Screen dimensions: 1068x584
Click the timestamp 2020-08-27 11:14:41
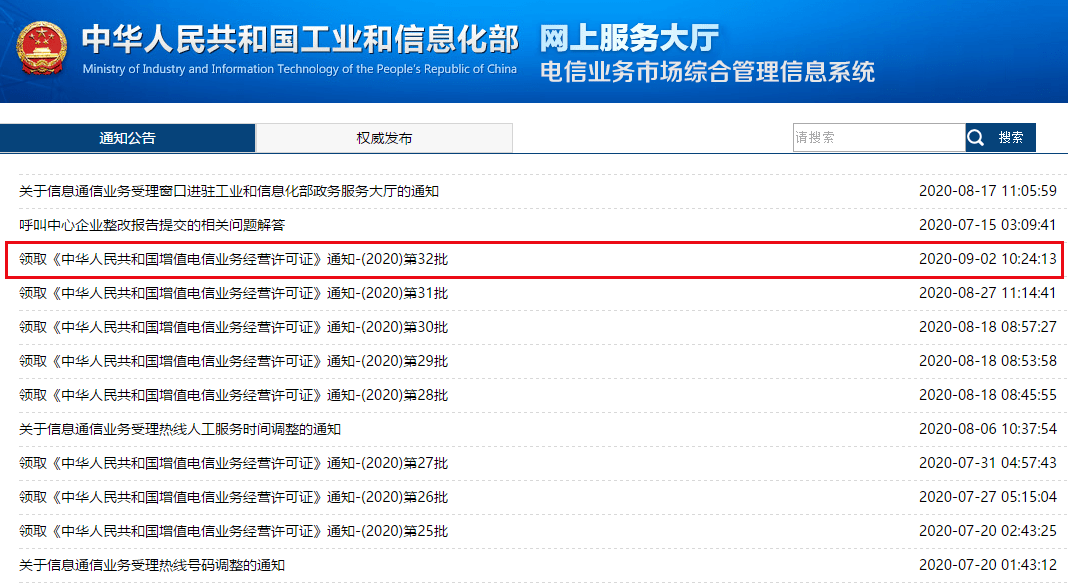988,293
